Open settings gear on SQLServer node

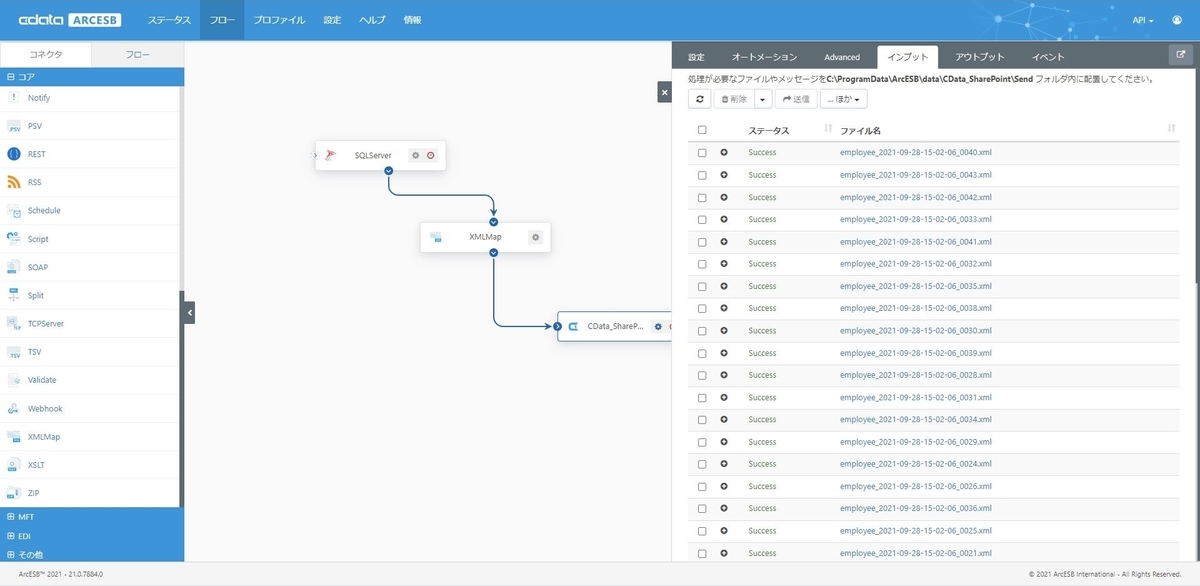coord(416,155)
